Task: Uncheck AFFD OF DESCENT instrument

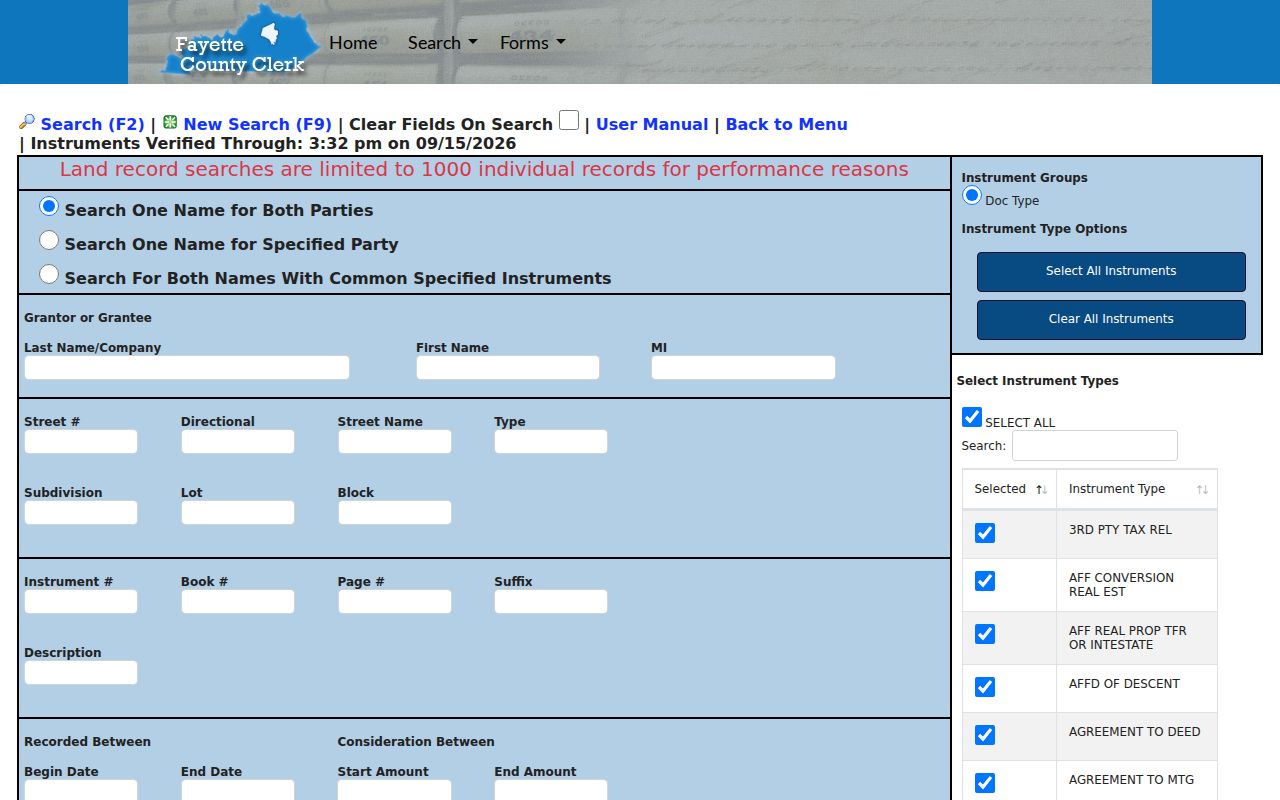Action: pos(985,687)
